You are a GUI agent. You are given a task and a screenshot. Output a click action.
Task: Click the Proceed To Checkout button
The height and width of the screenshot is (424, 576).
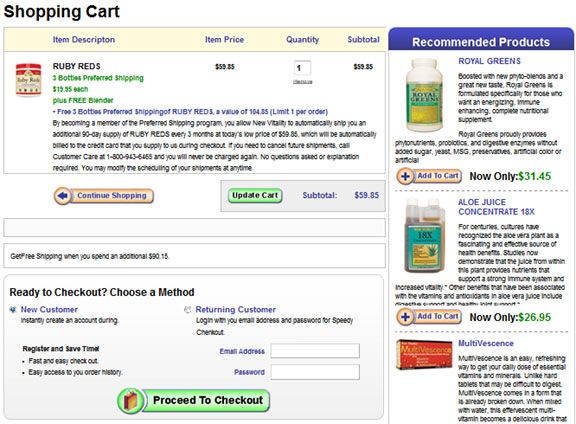[194, 400]
